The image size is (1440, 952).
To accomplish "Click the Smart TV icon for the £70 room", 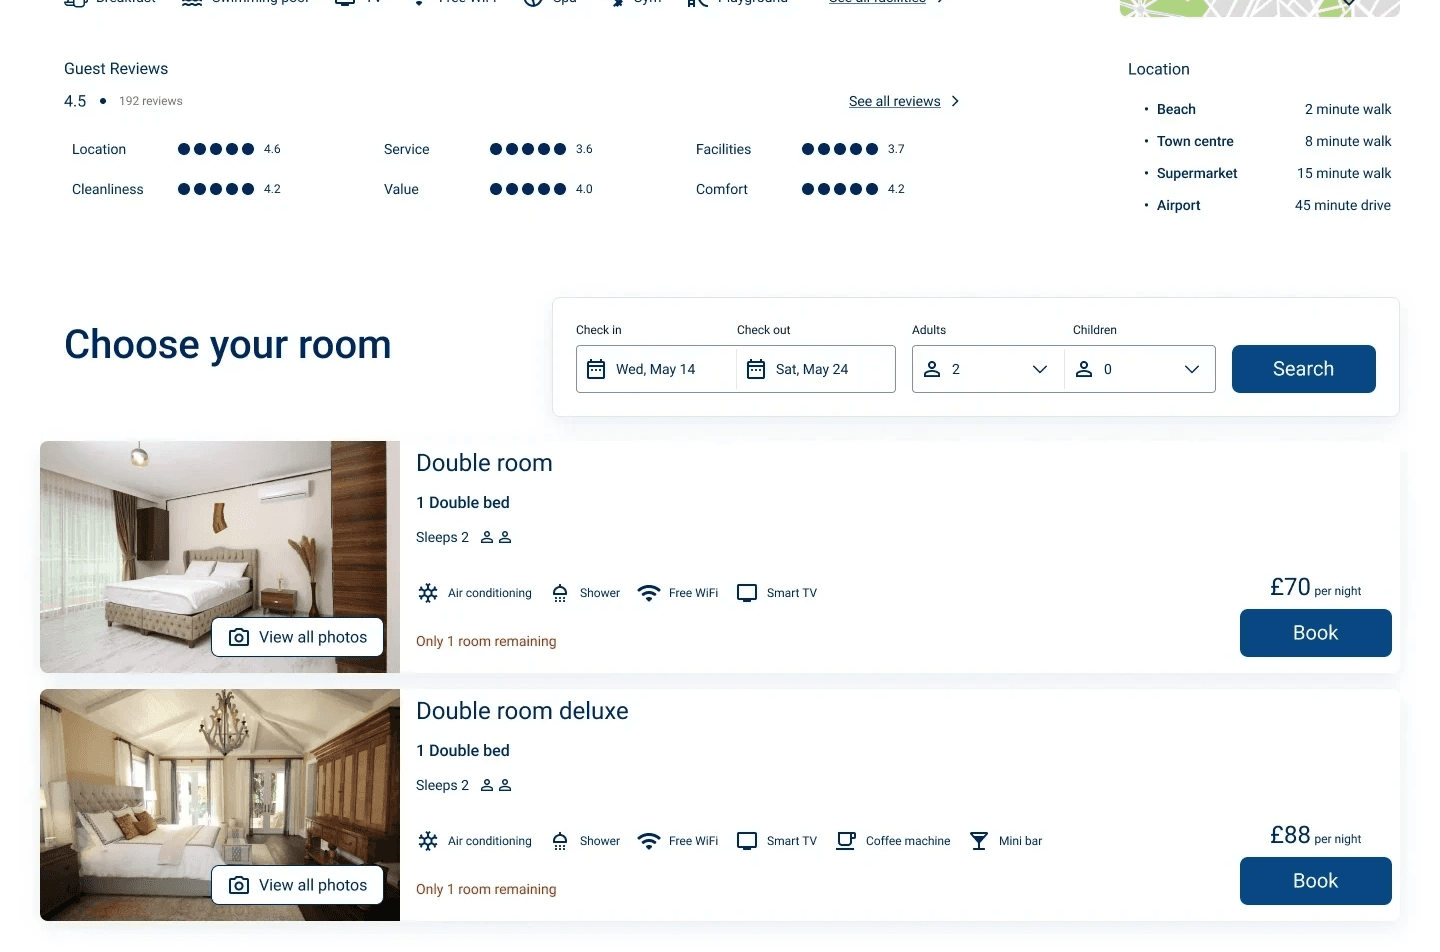I will click(747, 593).
